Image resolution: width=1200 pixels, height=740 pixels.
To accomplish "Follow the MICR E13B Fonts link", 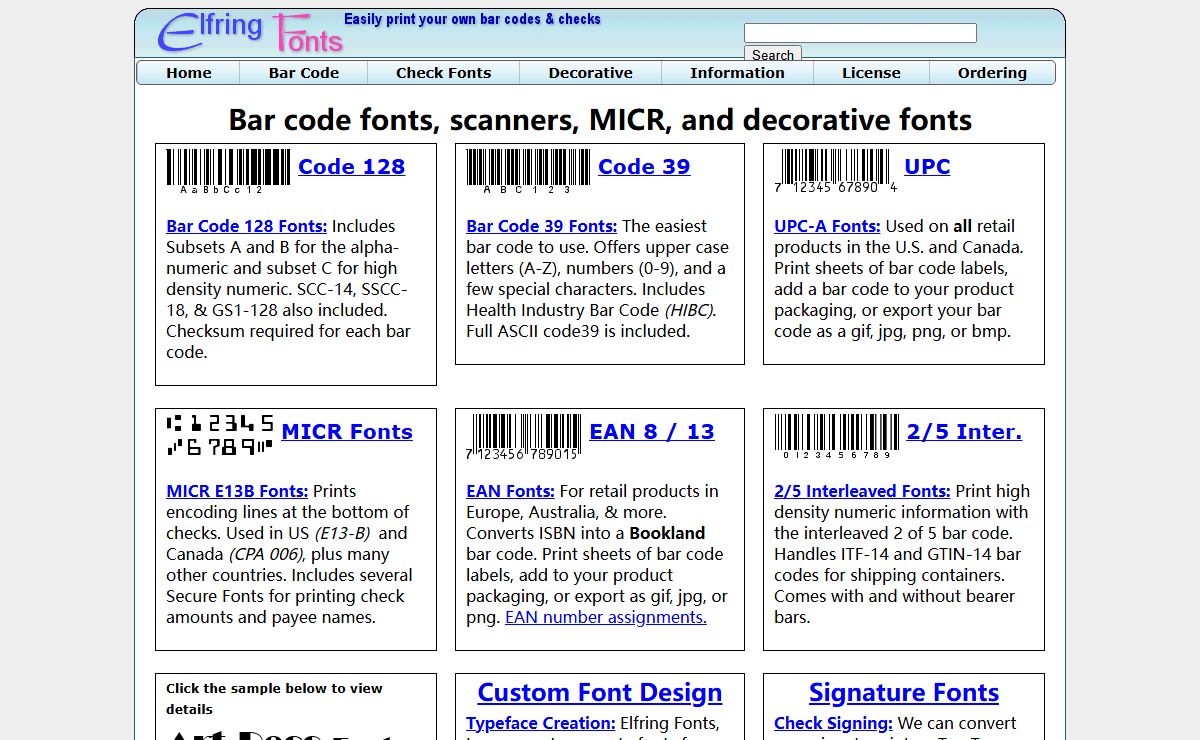I will point(237,491).
